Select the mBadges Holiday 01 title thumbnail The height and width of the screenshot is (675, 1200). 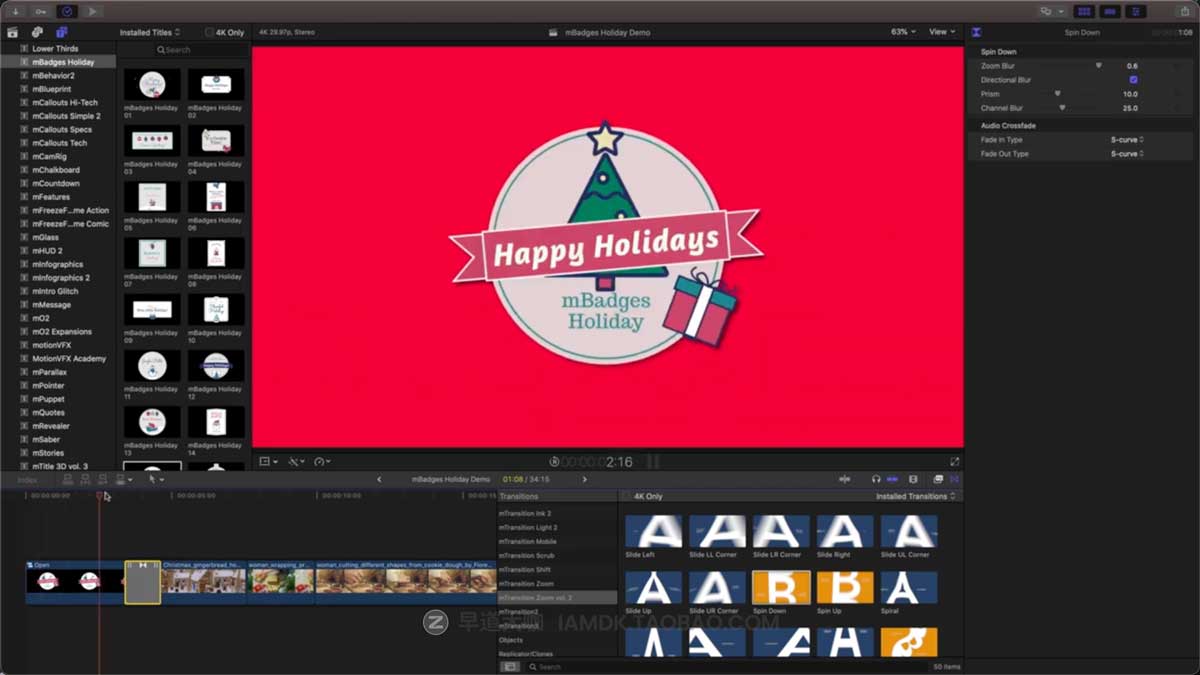click(x=152, y=84)
